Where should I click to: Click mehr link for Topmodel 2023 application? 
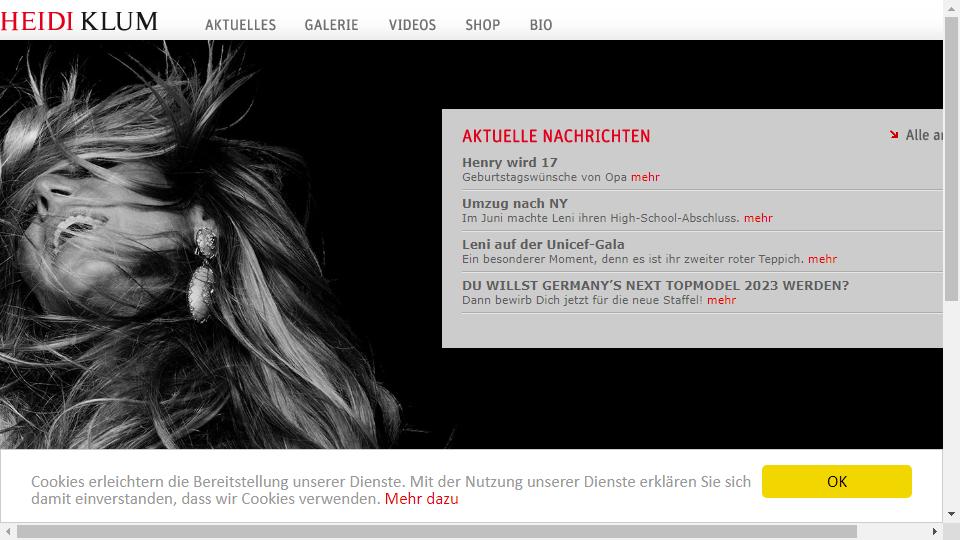coord(721,300)
